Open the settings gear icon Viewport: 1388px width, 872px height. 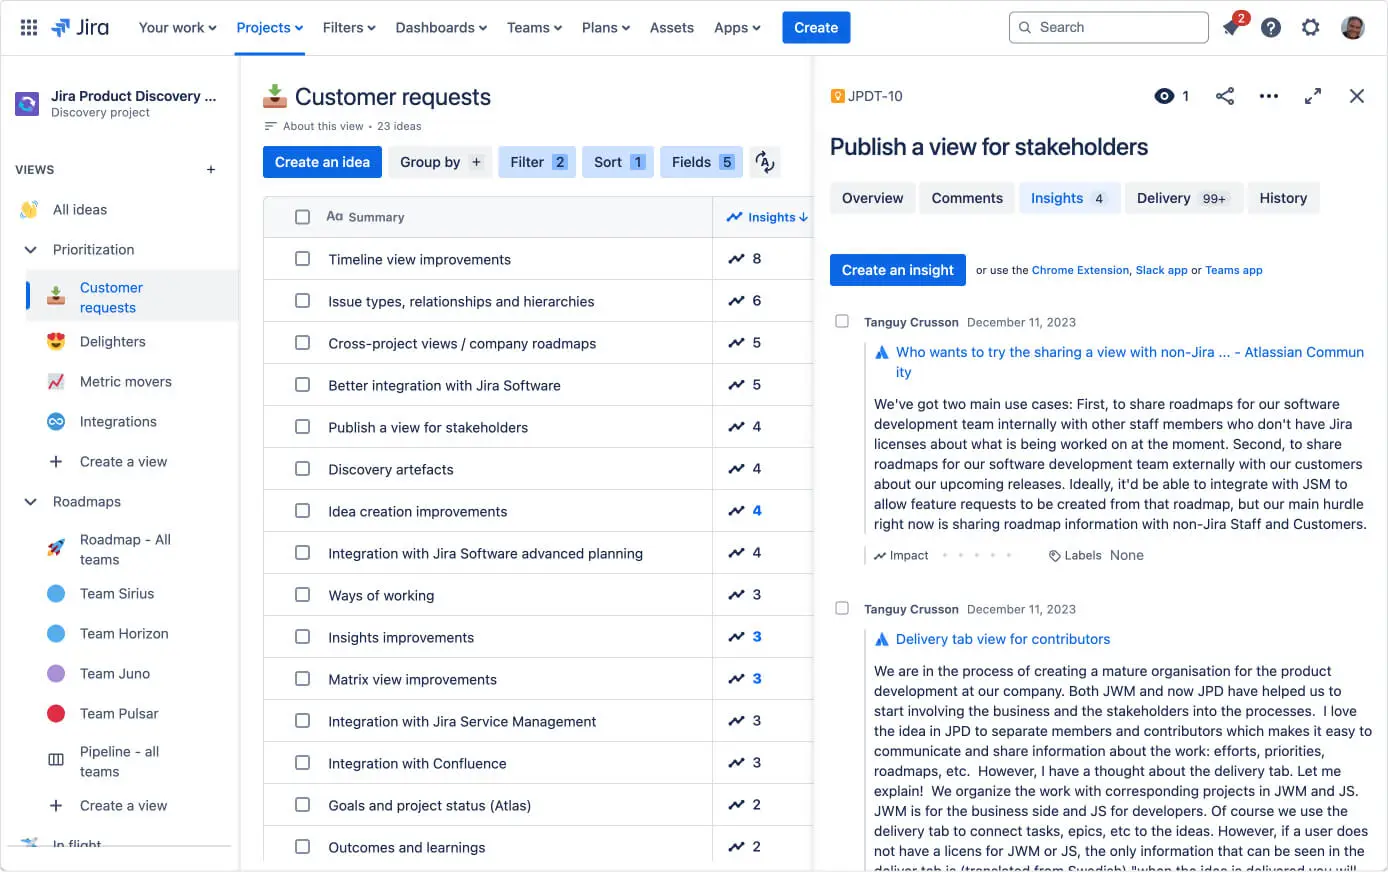pos(1311,27)
